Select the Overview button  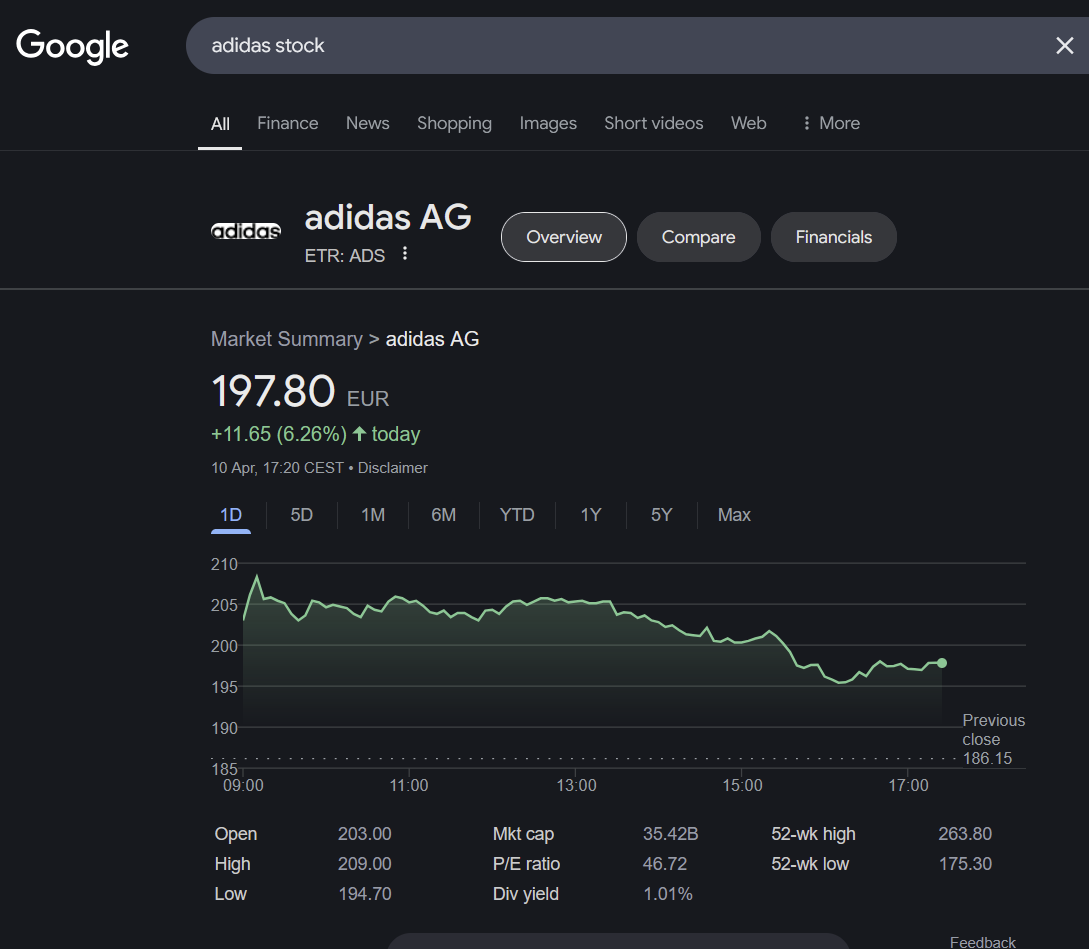[x=564, y=237]
